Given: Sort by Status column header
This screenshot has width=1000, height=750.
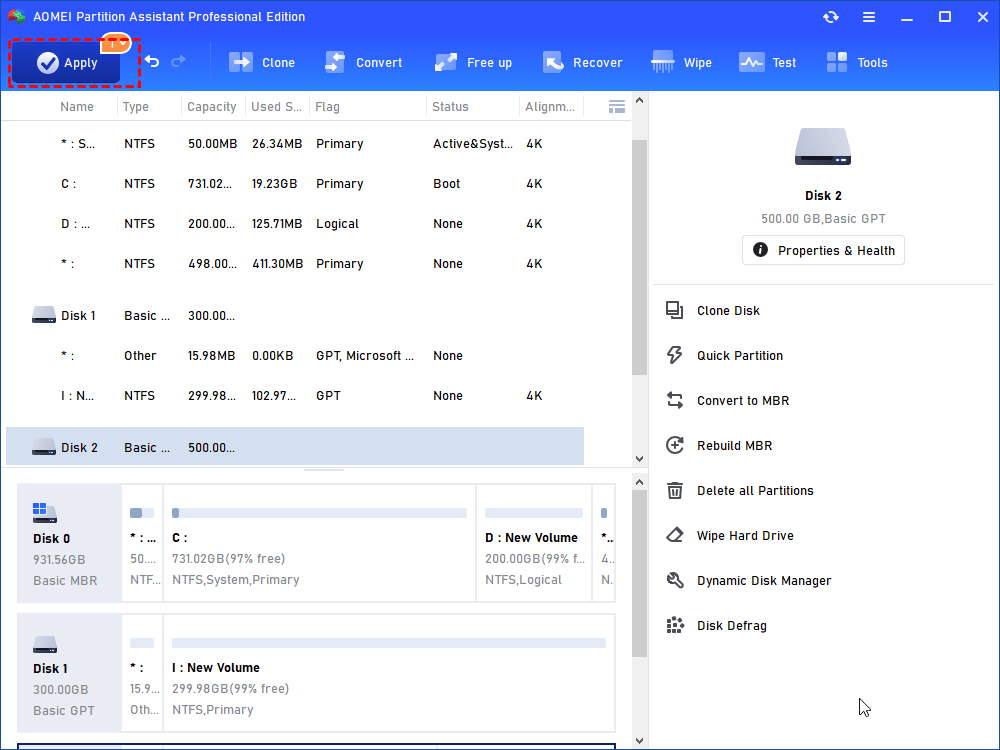Looking at the screenshot, I should click(450, 107).
